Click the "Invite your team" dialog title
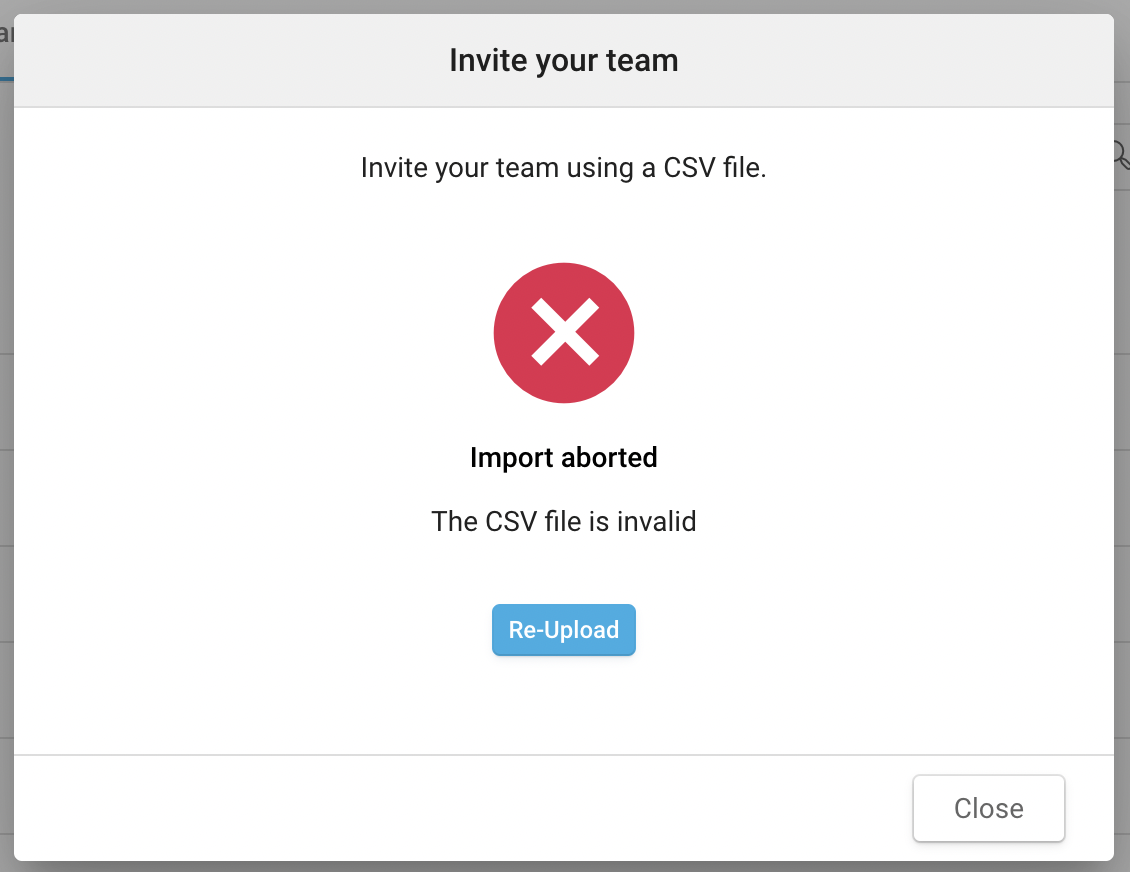The height and width of the screenshot is (872, 1130). pyautogui.click(x=564, y=60)
